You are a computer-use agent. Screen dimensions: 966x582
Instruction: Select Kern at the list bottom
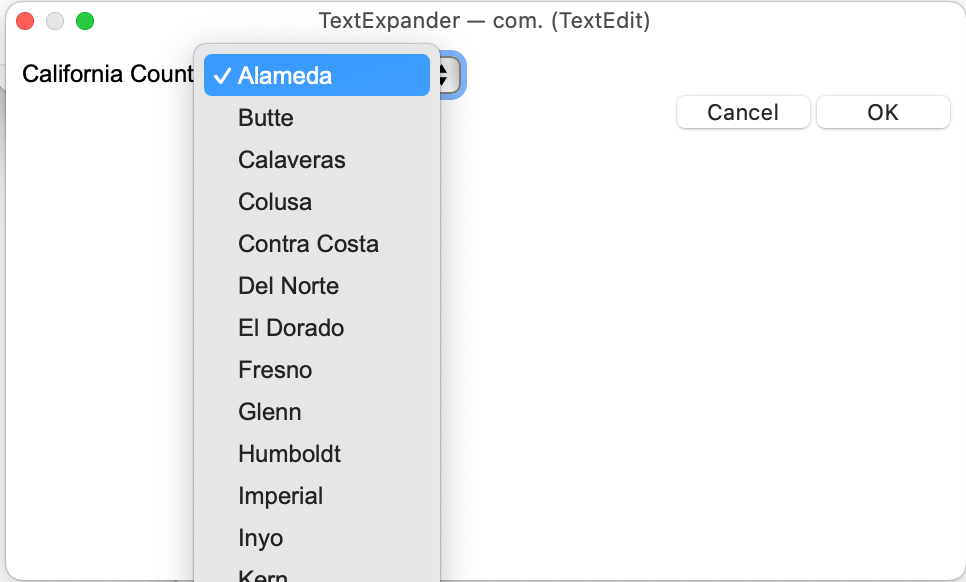263,575
